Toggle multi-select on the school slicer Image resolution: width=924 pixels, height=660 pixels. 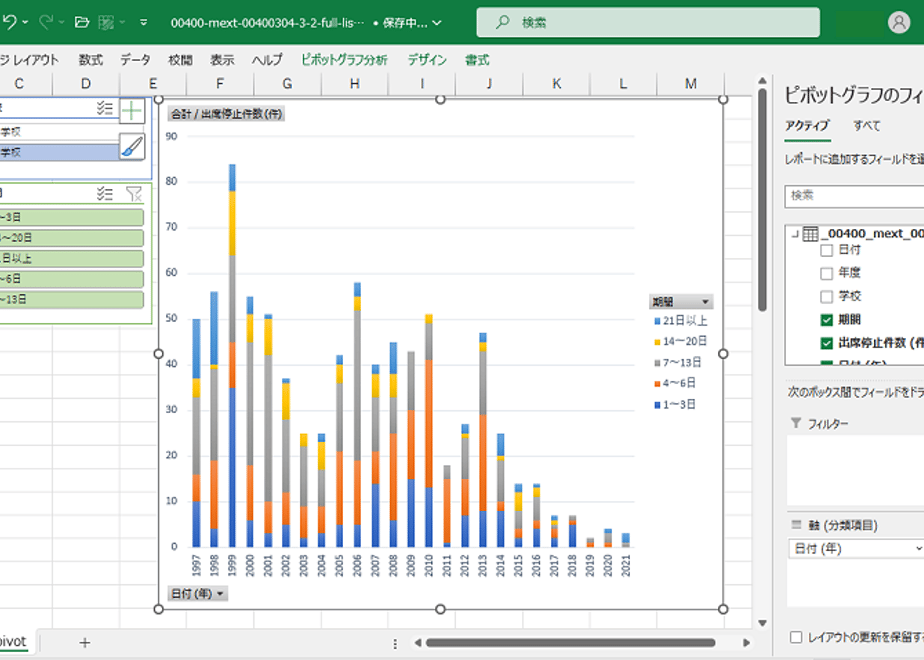point(105,107)
